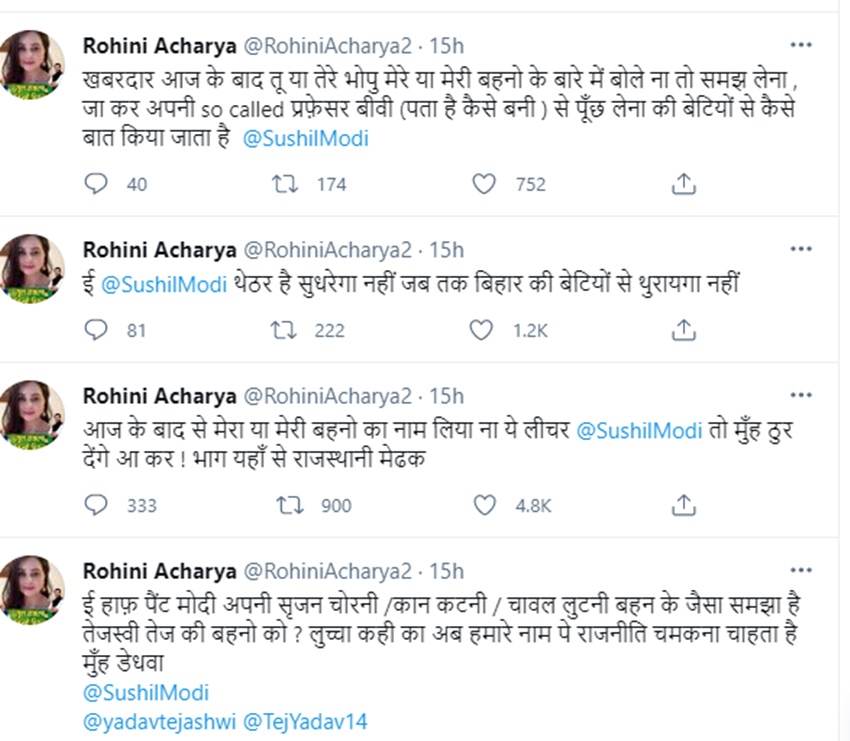This screenshot has width=850, height=741.
Task: Retweet the tweet with 174 retweets
Action: click(288, 184)
